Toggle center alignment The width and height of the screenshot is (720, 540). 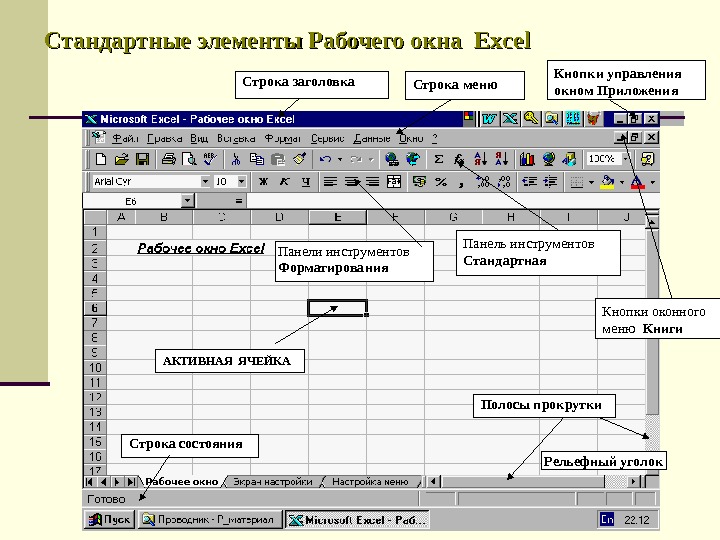[x=351, y=182]
